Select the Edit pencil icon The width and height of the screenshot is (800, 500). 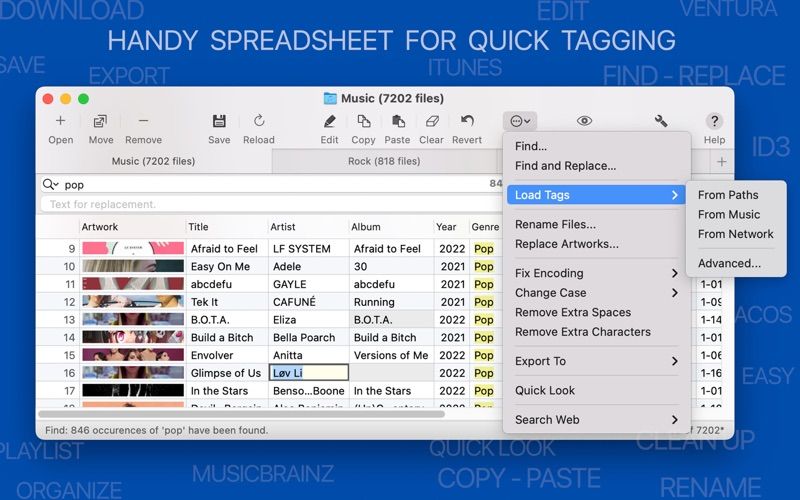(329, 121)
